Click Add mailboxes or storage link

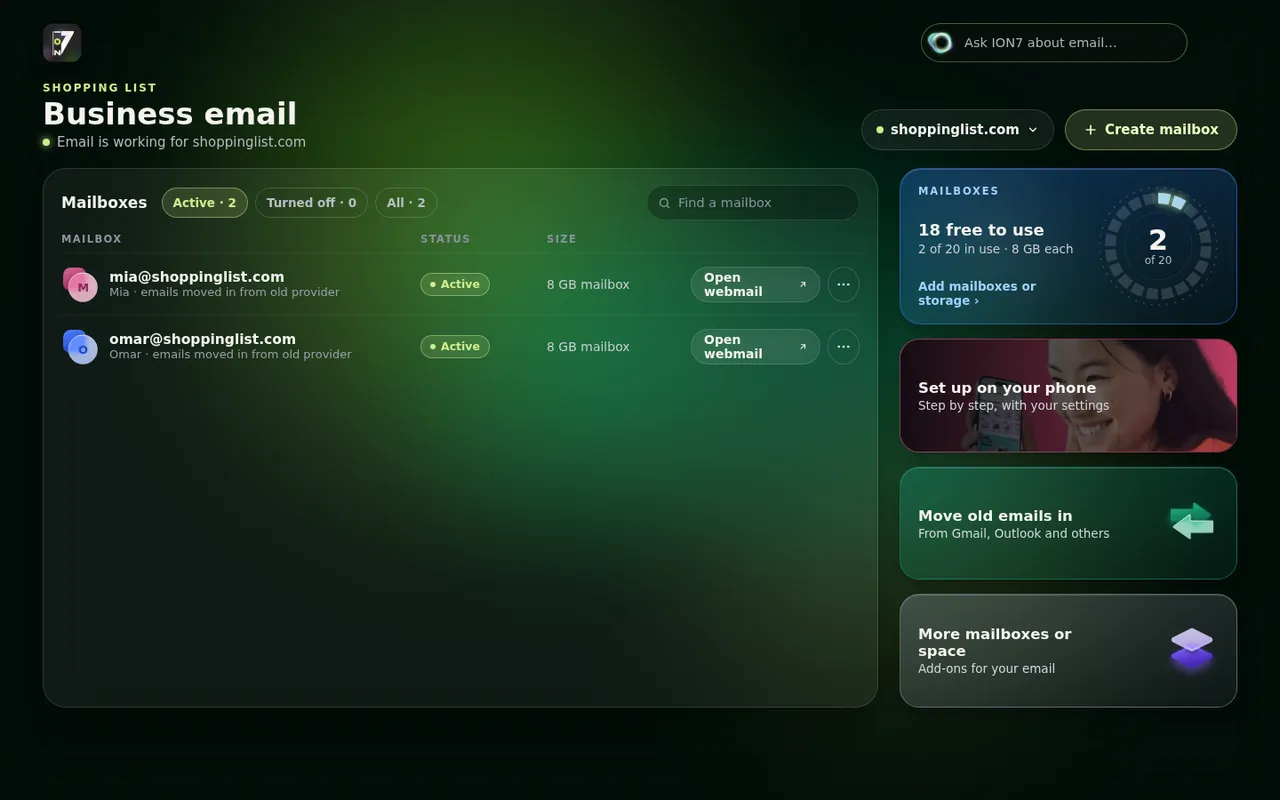pos(977,293)
